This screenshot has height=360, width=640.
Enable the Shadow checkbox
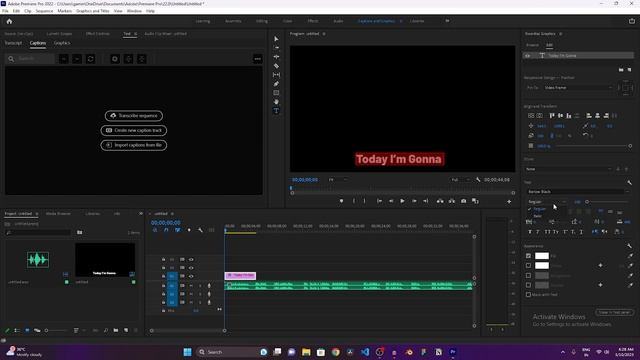pyautogui.click(x=528, y=285)
